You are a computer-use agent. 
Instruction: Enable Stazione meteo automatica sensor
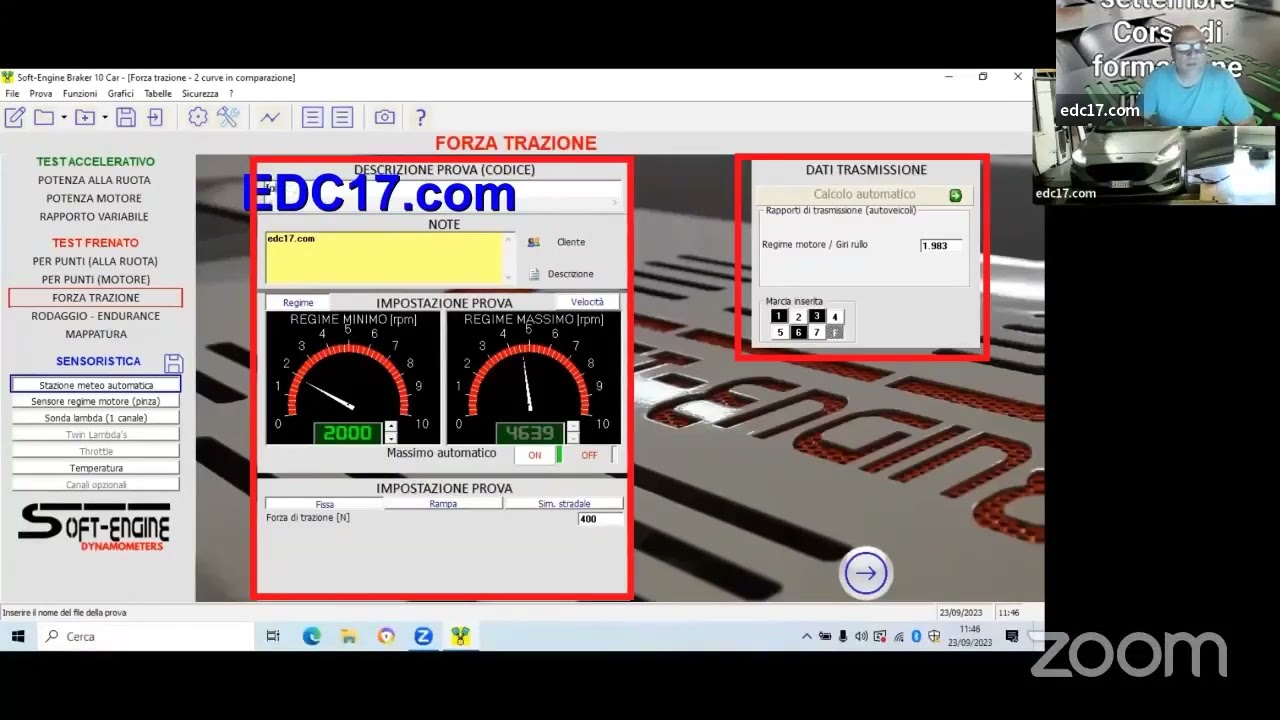point(96,385)
